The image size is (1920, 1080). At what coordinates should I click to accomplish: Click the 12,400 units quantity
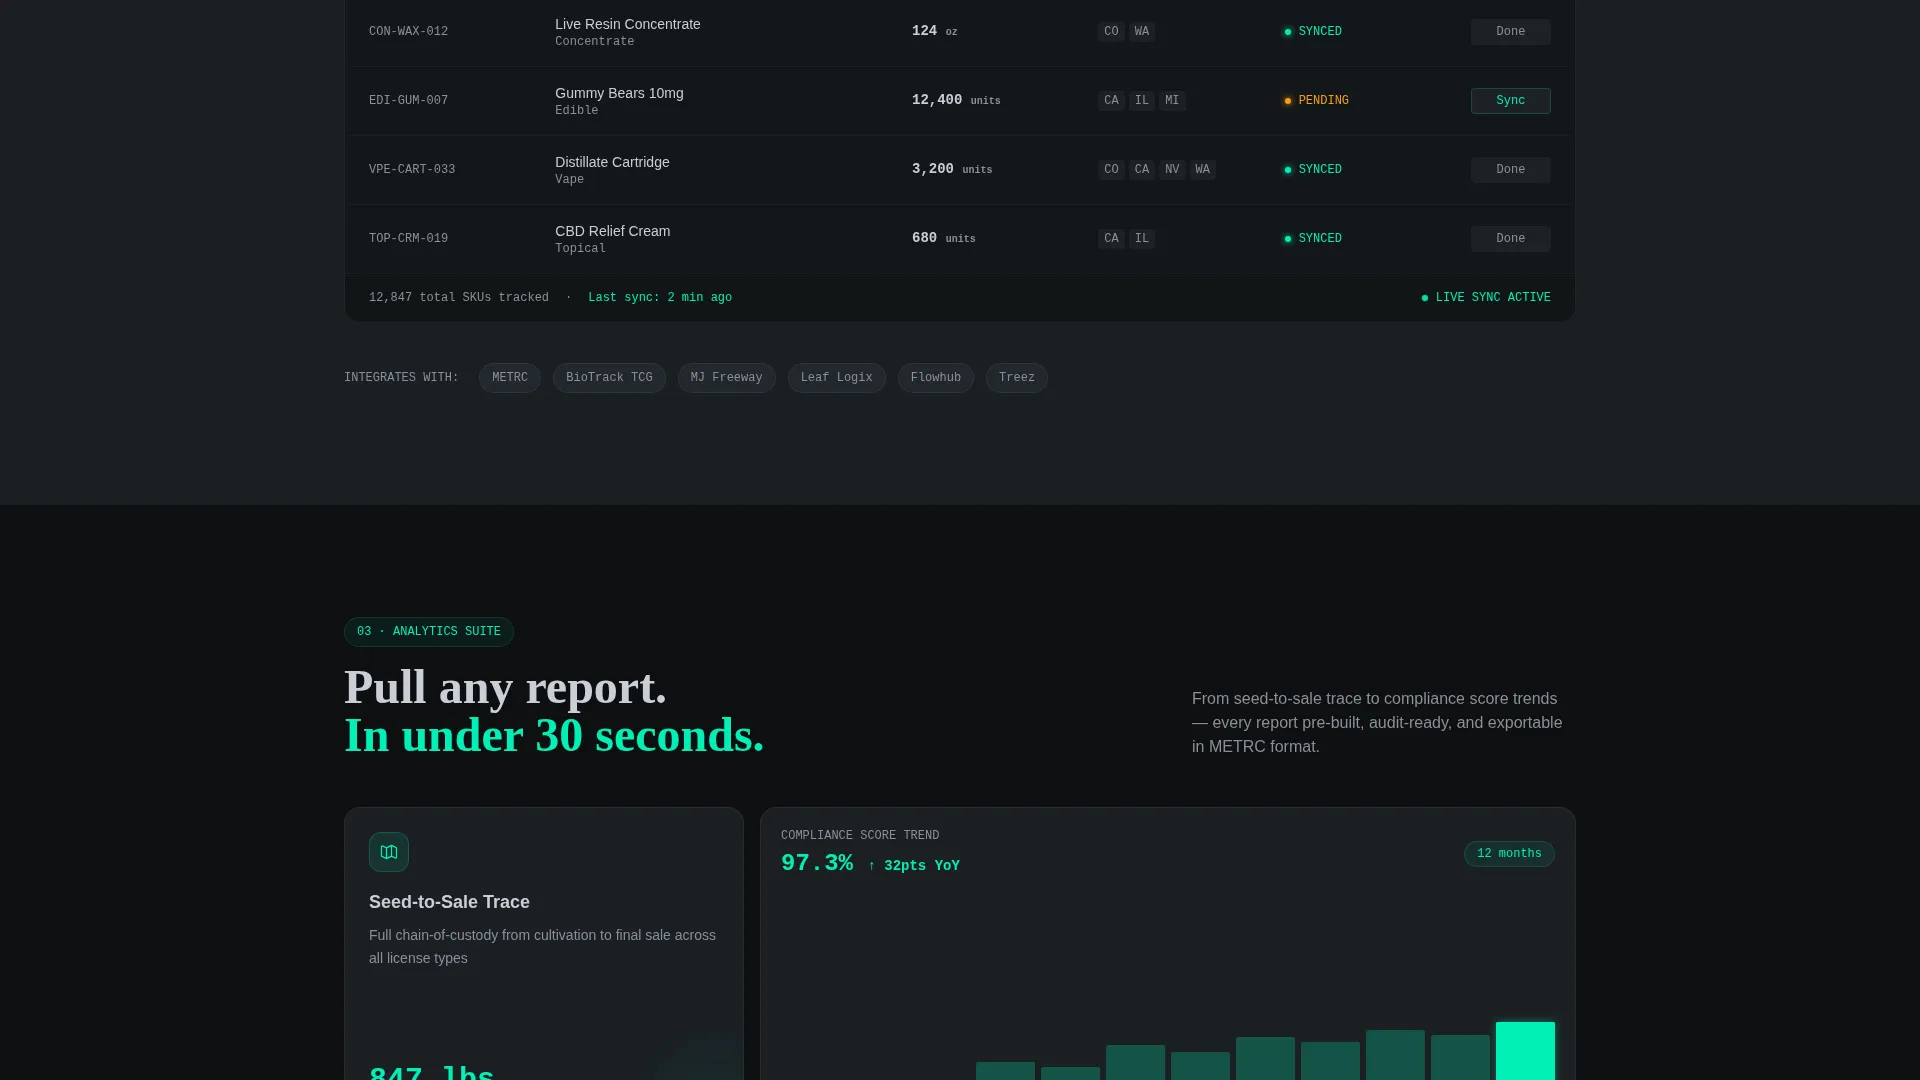point(956,100)
